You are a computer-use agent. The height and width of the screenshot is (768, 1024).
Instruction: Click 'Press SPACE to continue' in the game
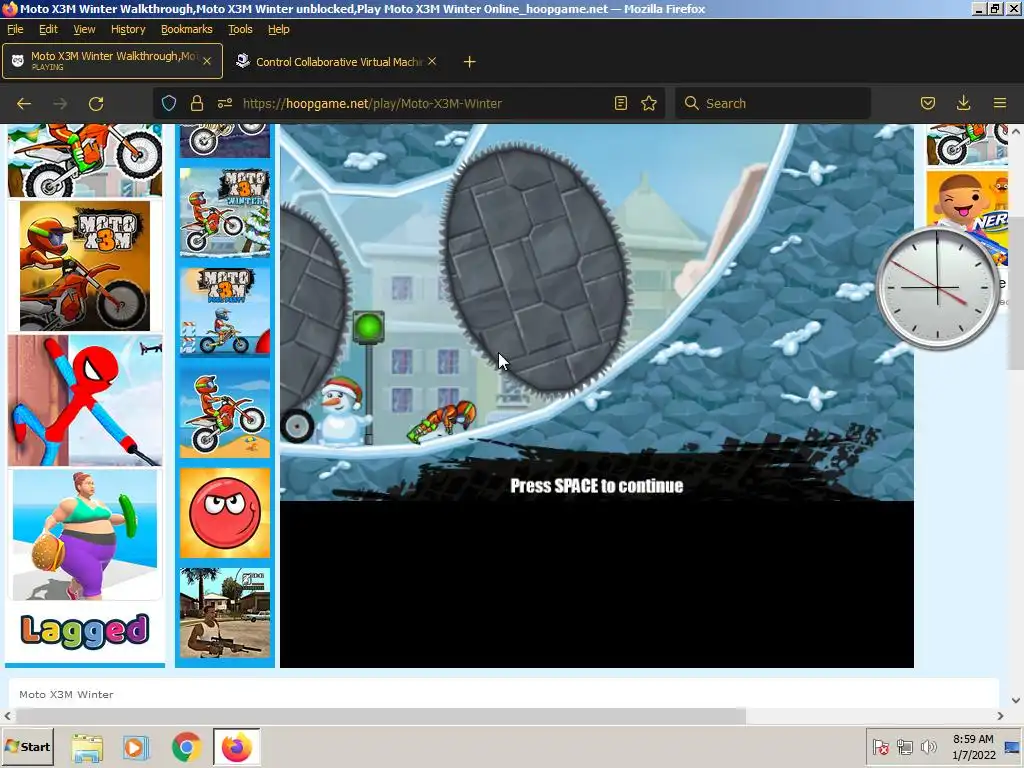click(x=596, y=486)
